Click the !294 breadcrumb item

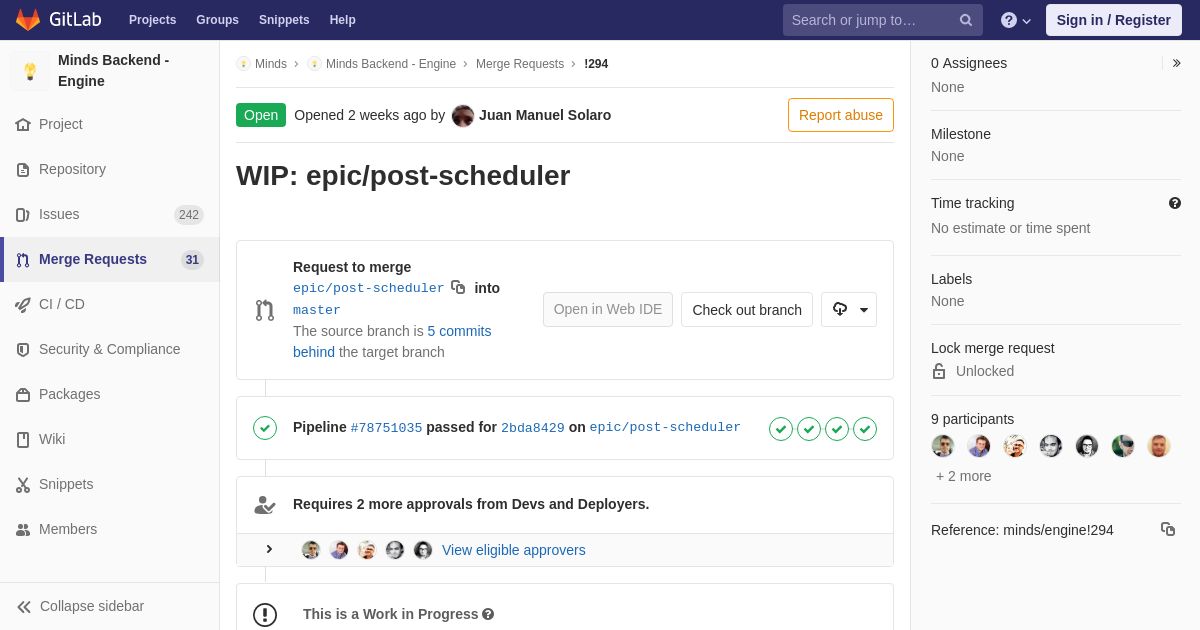(x=596, y=64)
